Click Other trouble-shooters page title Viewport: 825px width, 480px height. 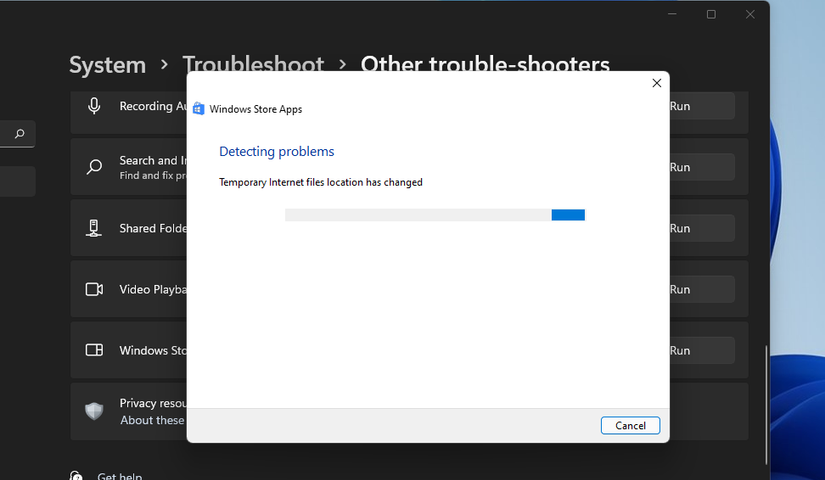pyautogui.click(x=485, y=63)
